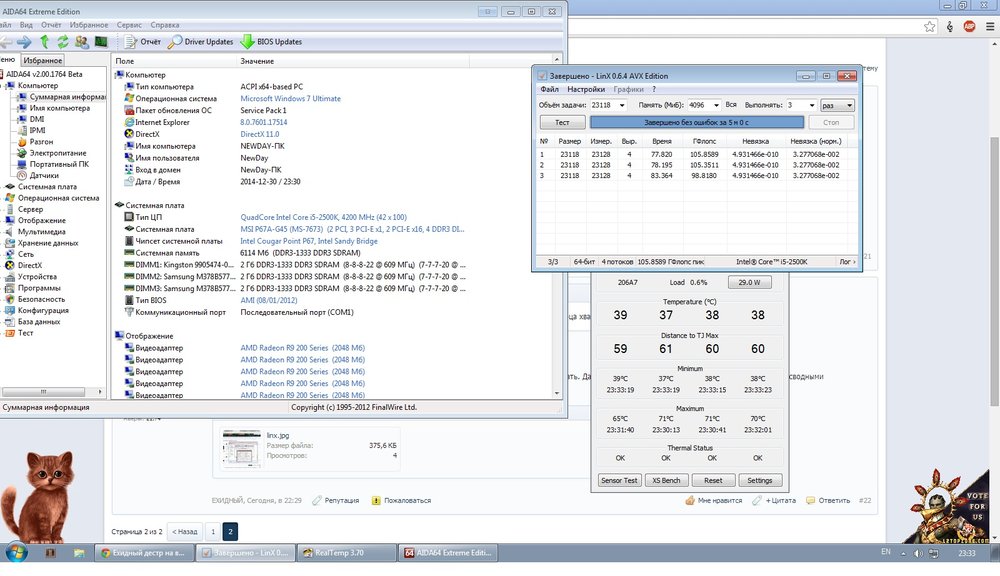Click the Microsoft Windows 7 Ultimate link
The height and width of the screenshot is (576, 1000).
290,99
